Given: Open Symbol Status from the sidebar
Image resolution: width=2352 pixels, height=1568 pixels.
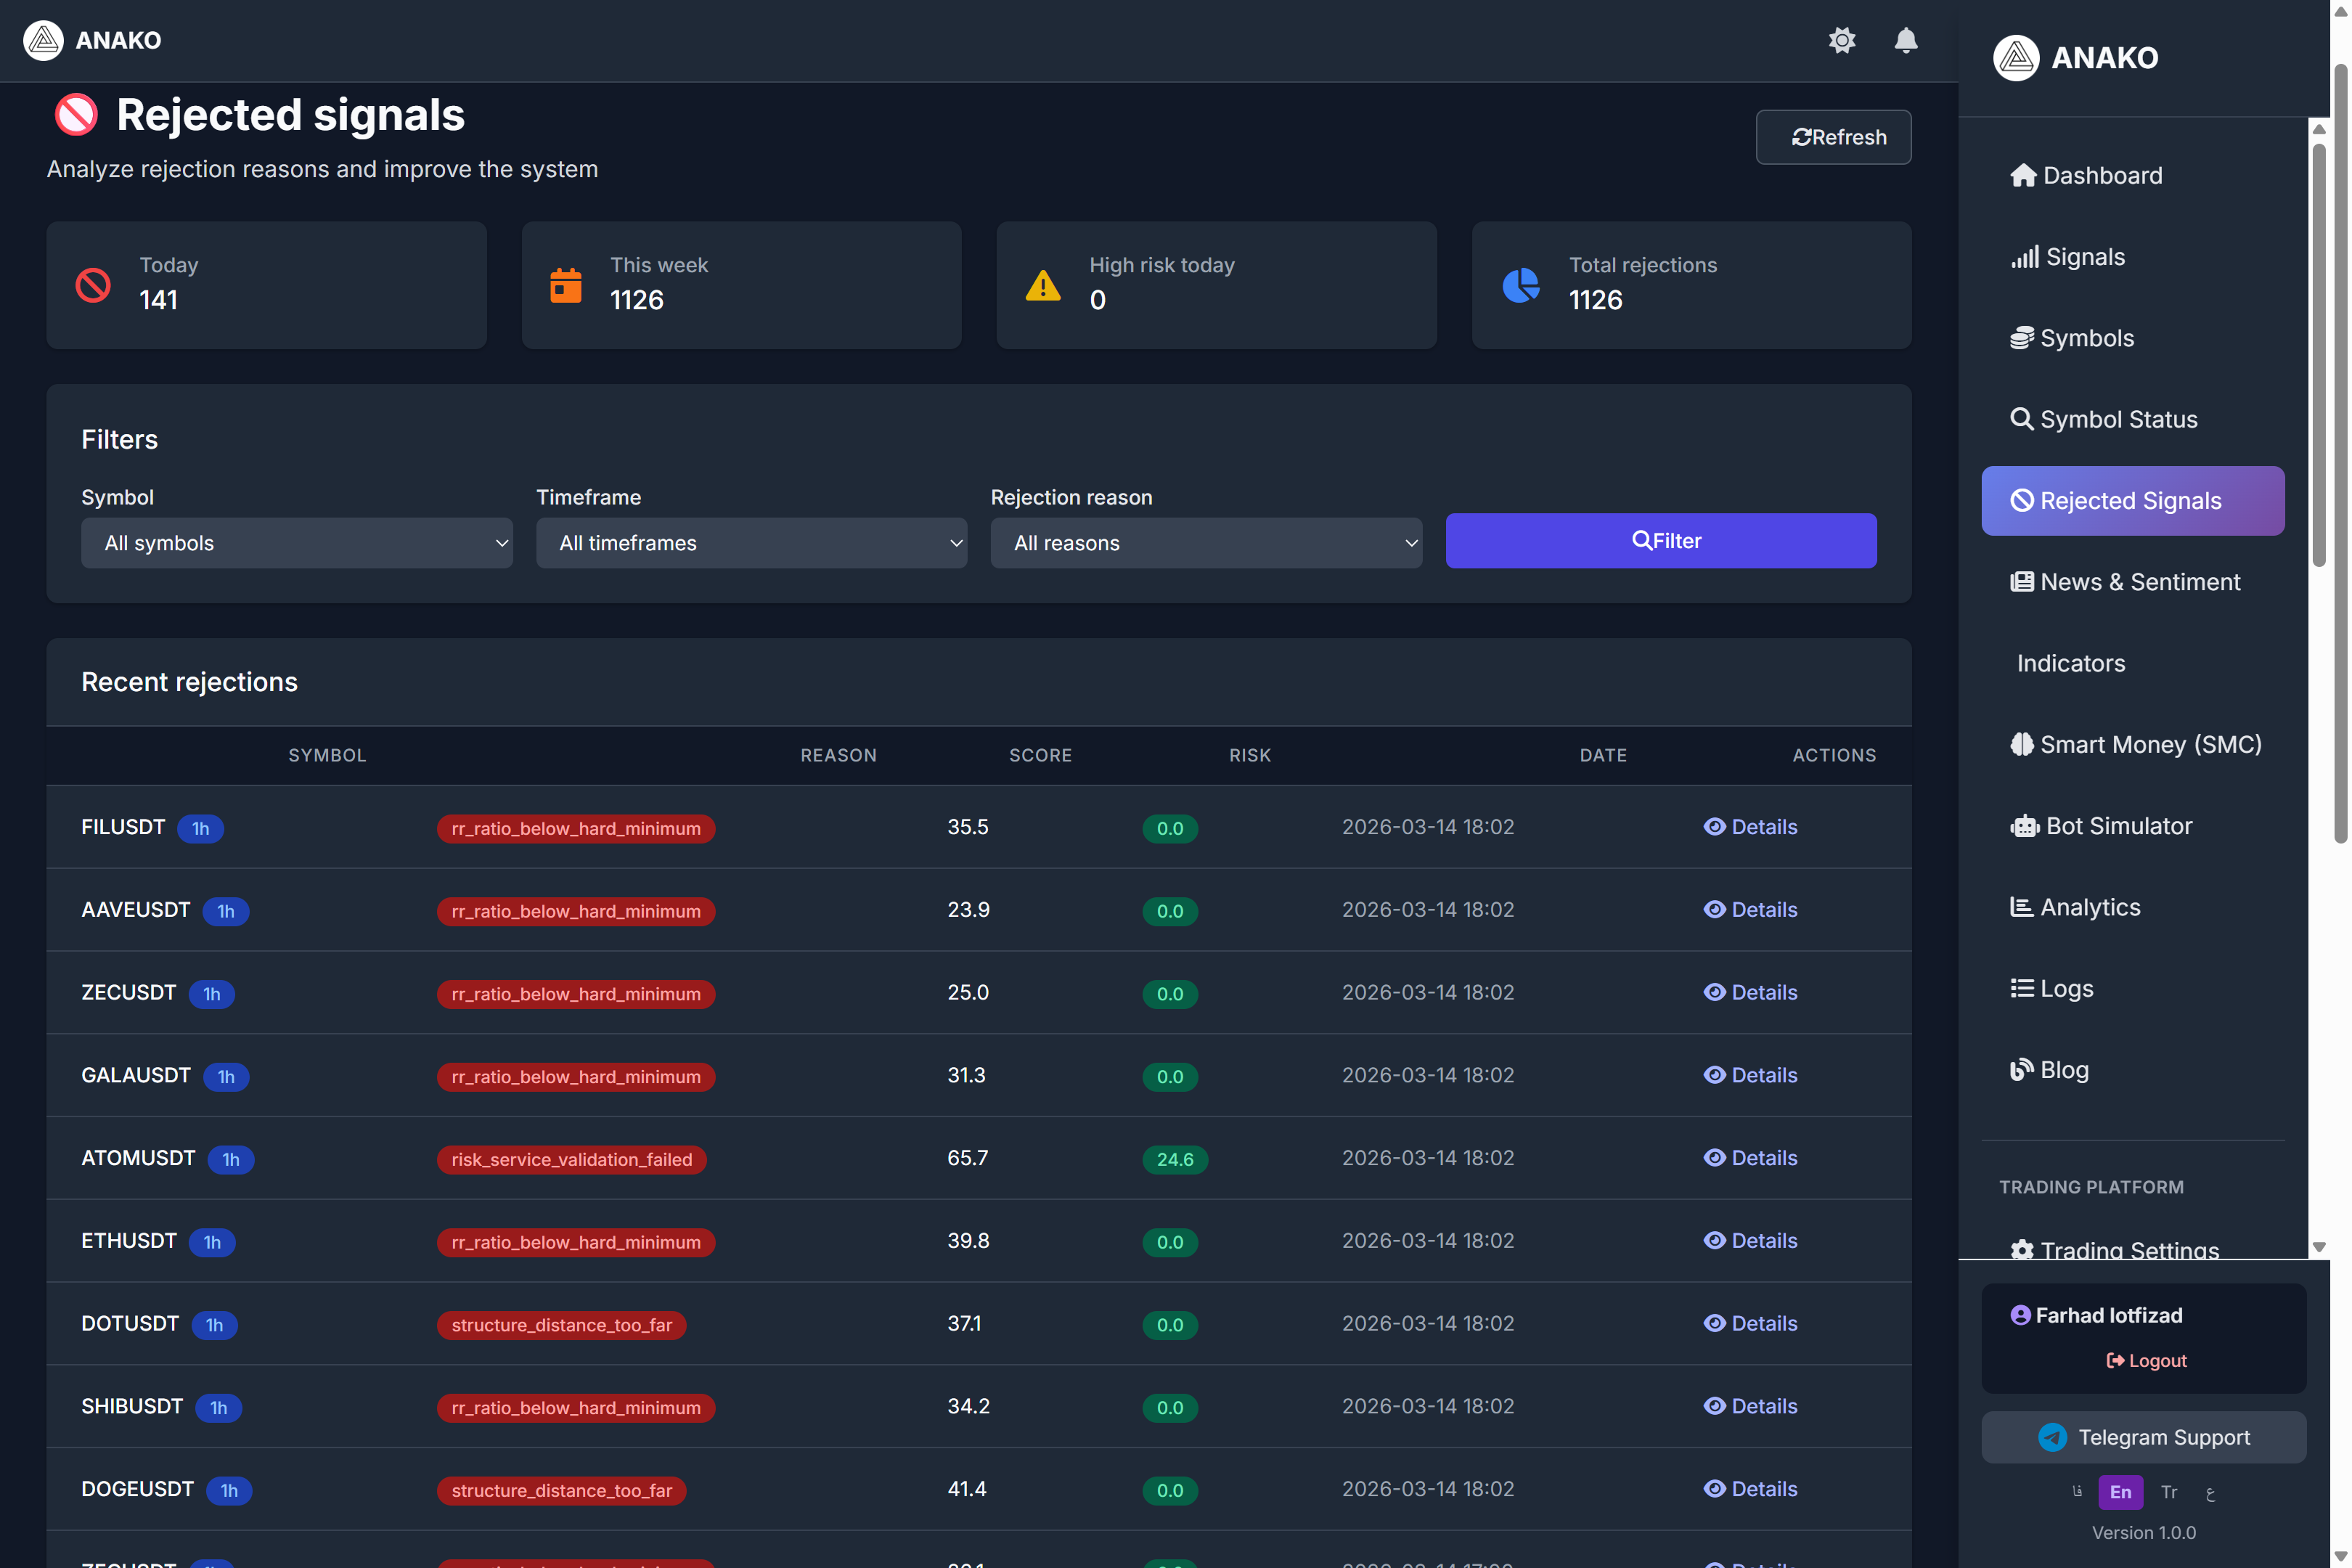Looking at the screenshot, I should (2103, 419).
